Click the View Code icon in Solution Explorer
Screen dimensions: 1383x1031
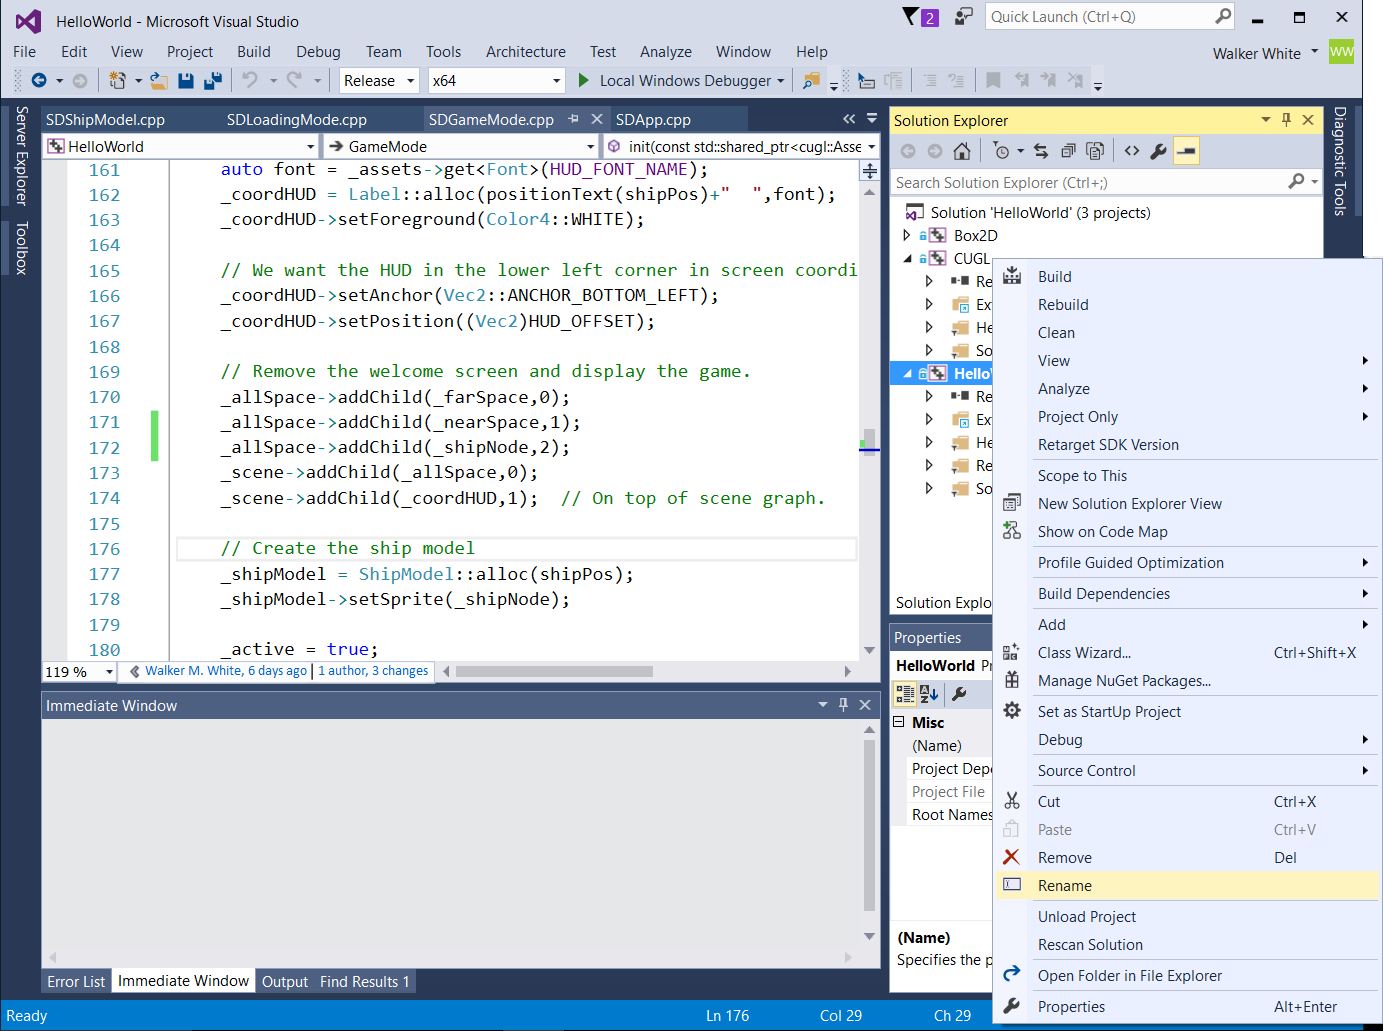point(1131,151)
